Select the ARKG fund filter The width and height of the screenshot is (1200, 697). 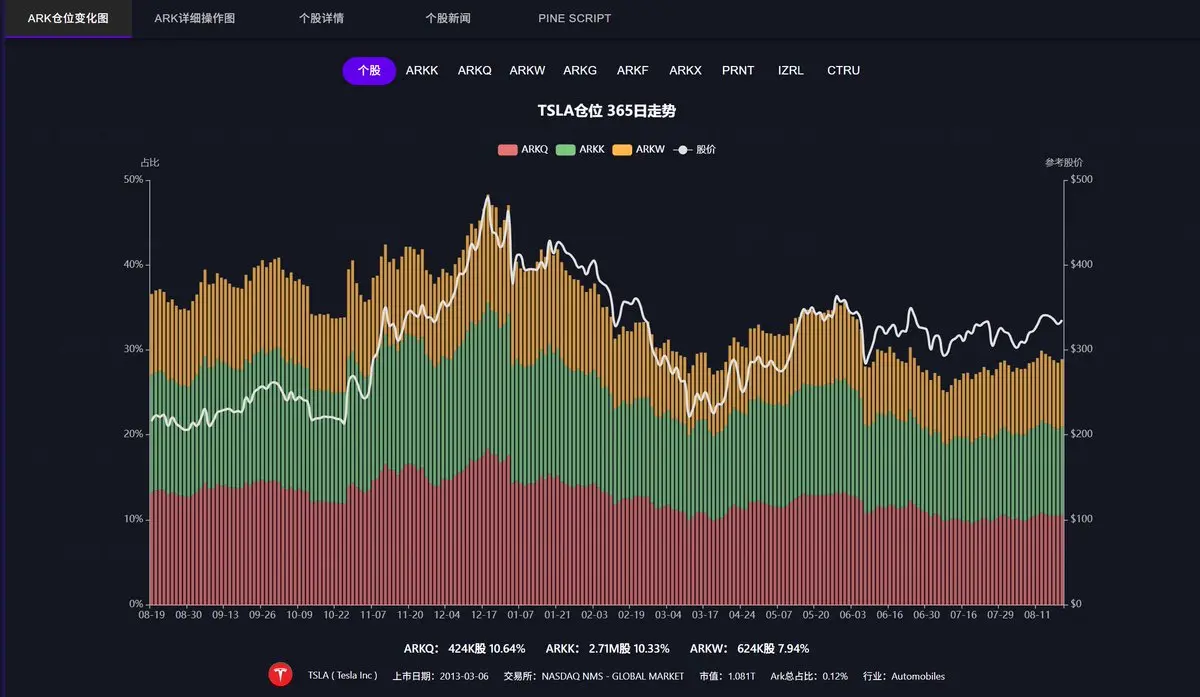click(580, 70)
